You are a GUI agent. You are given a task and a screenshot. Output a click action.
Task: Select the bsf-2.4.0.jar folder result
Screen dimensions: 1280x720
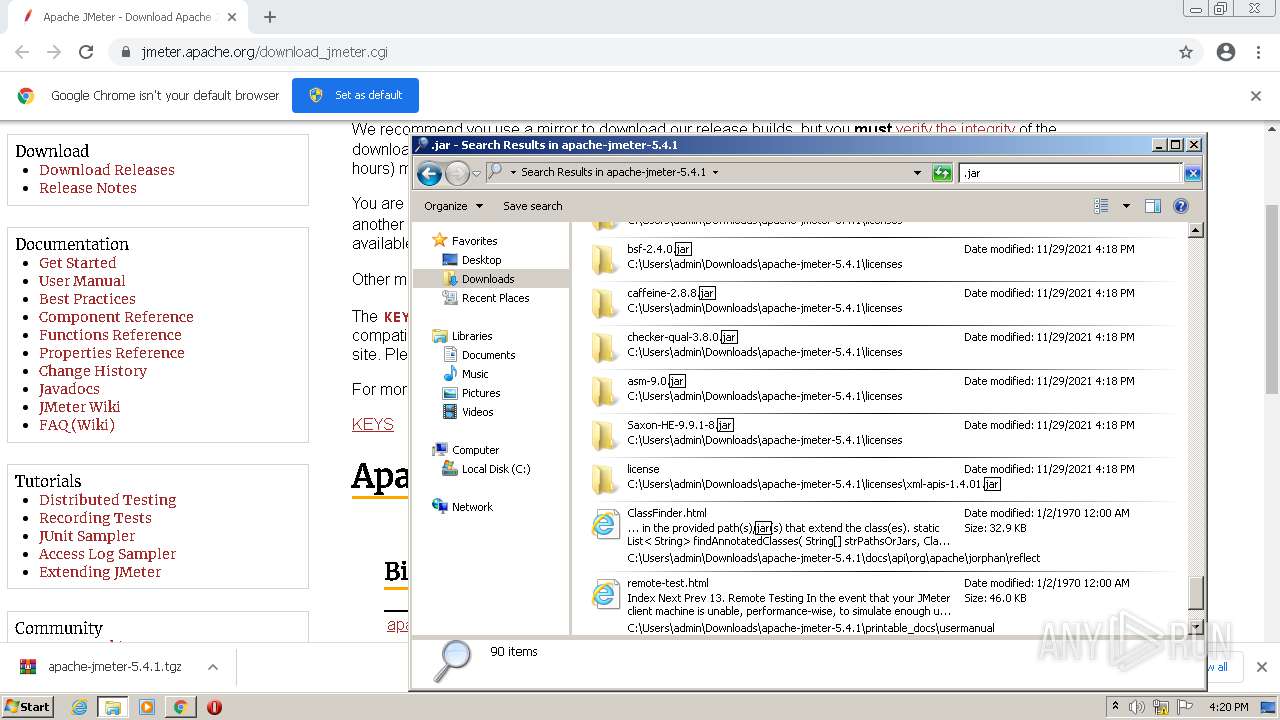[x=880, y=259]
